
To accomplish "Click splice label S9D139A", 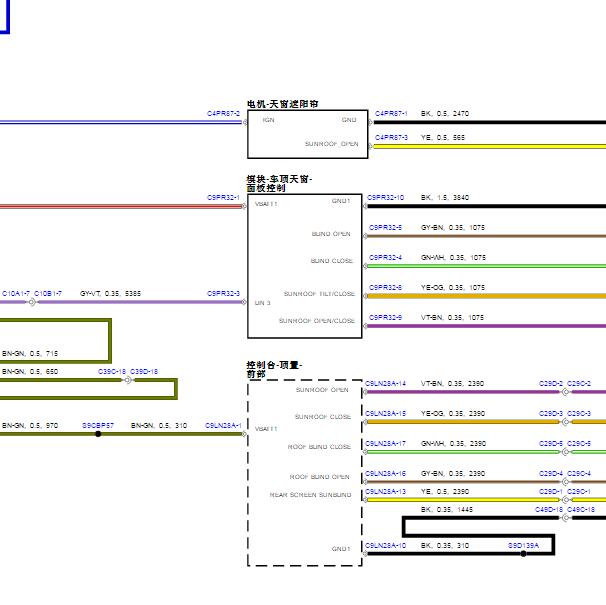I will pyautogui.click(x=523, y=546).
